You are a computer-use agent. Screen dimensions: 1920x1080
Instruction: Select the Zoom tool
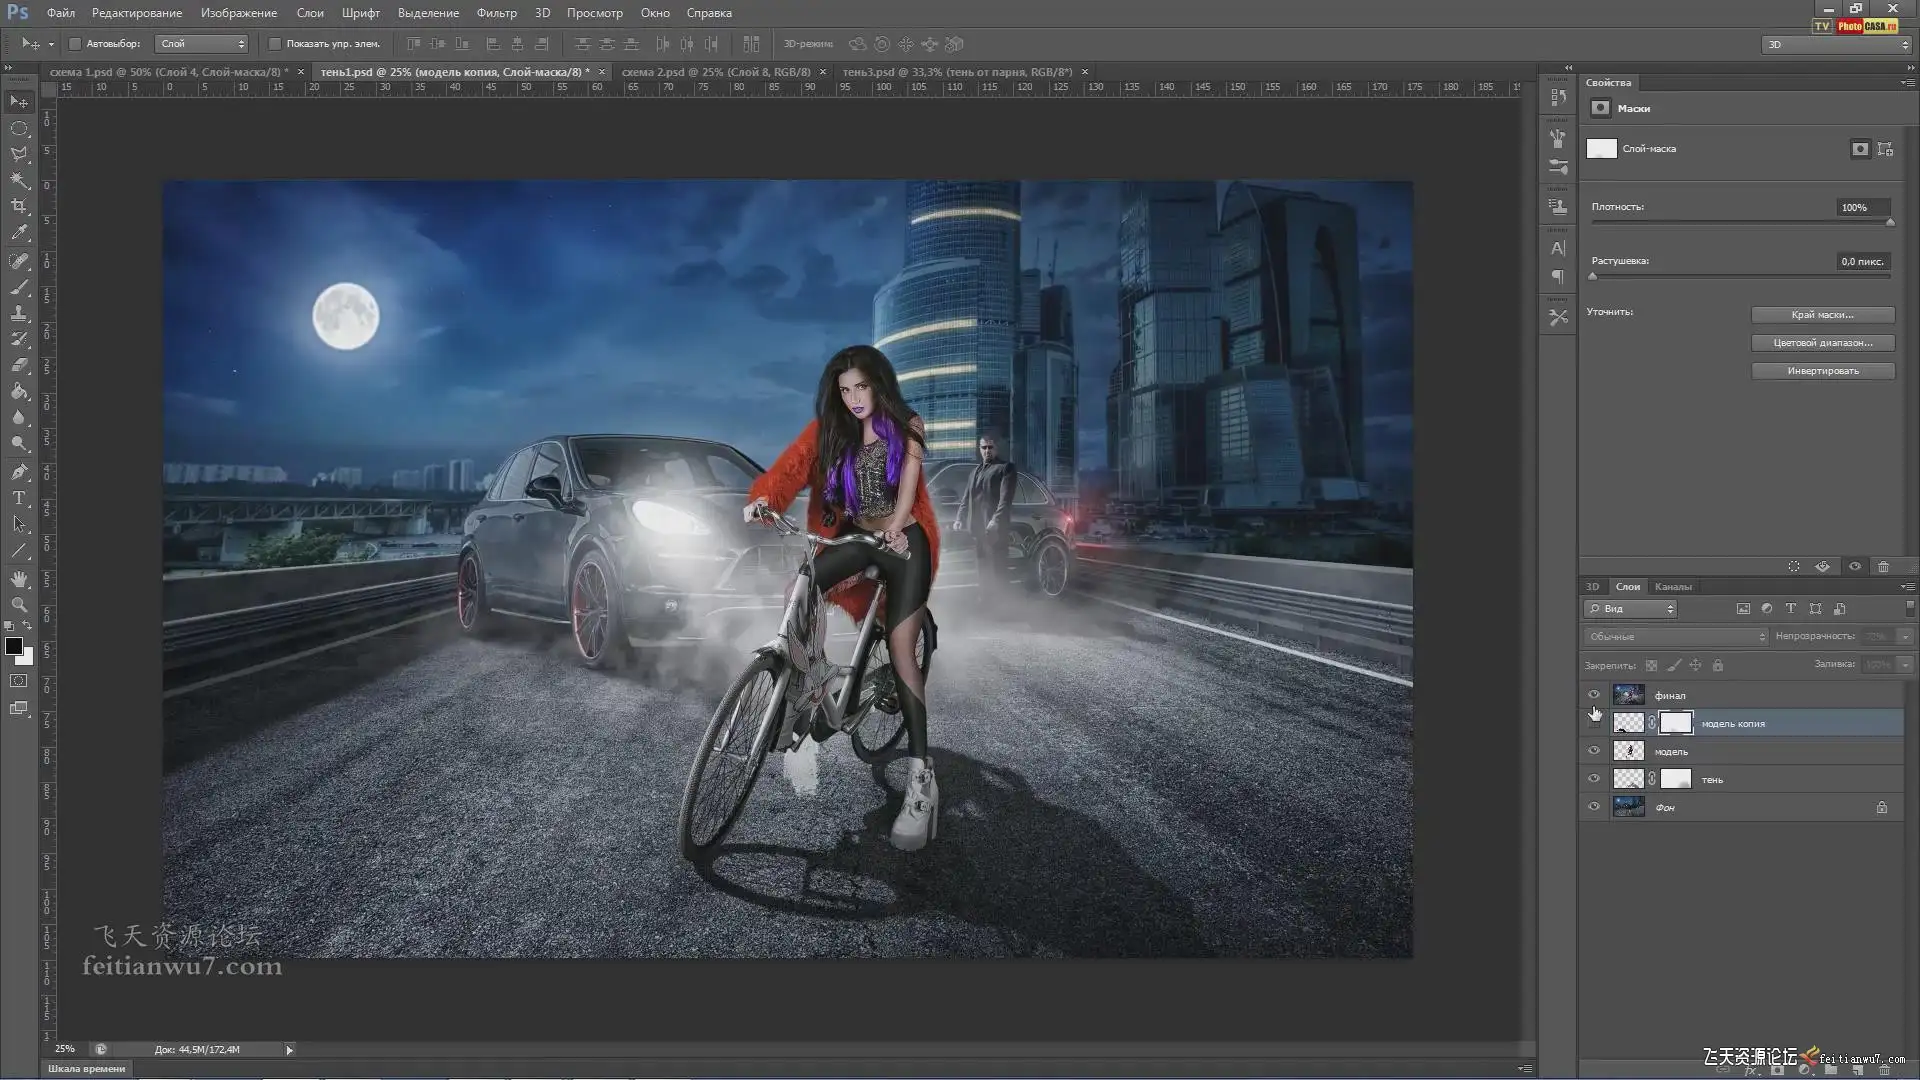click(19, 605)
